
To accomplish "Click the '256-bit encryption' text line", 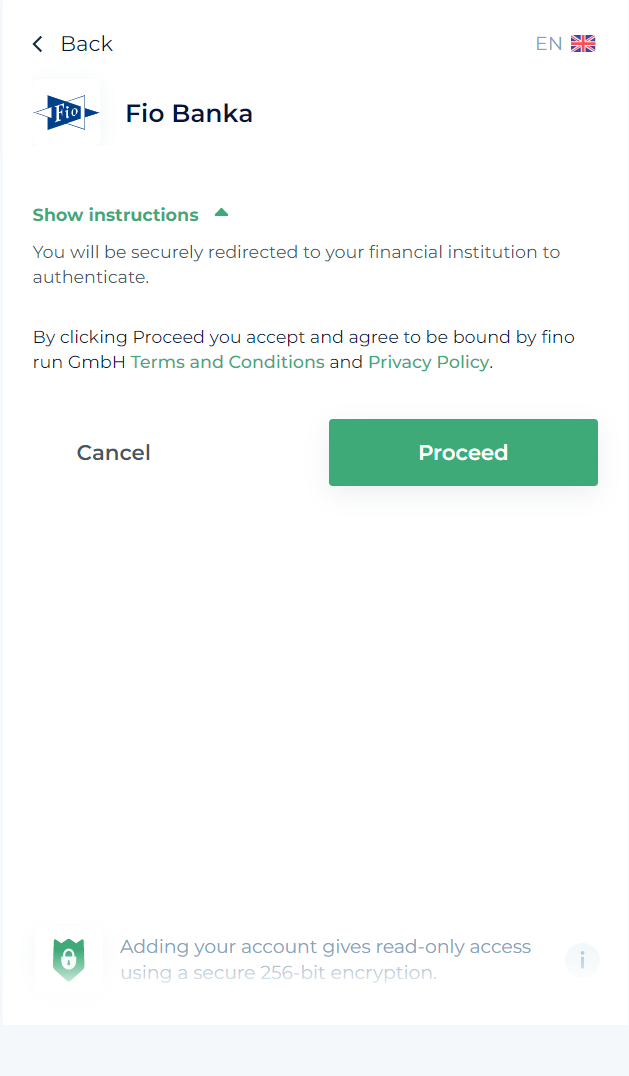I will 280,972.
